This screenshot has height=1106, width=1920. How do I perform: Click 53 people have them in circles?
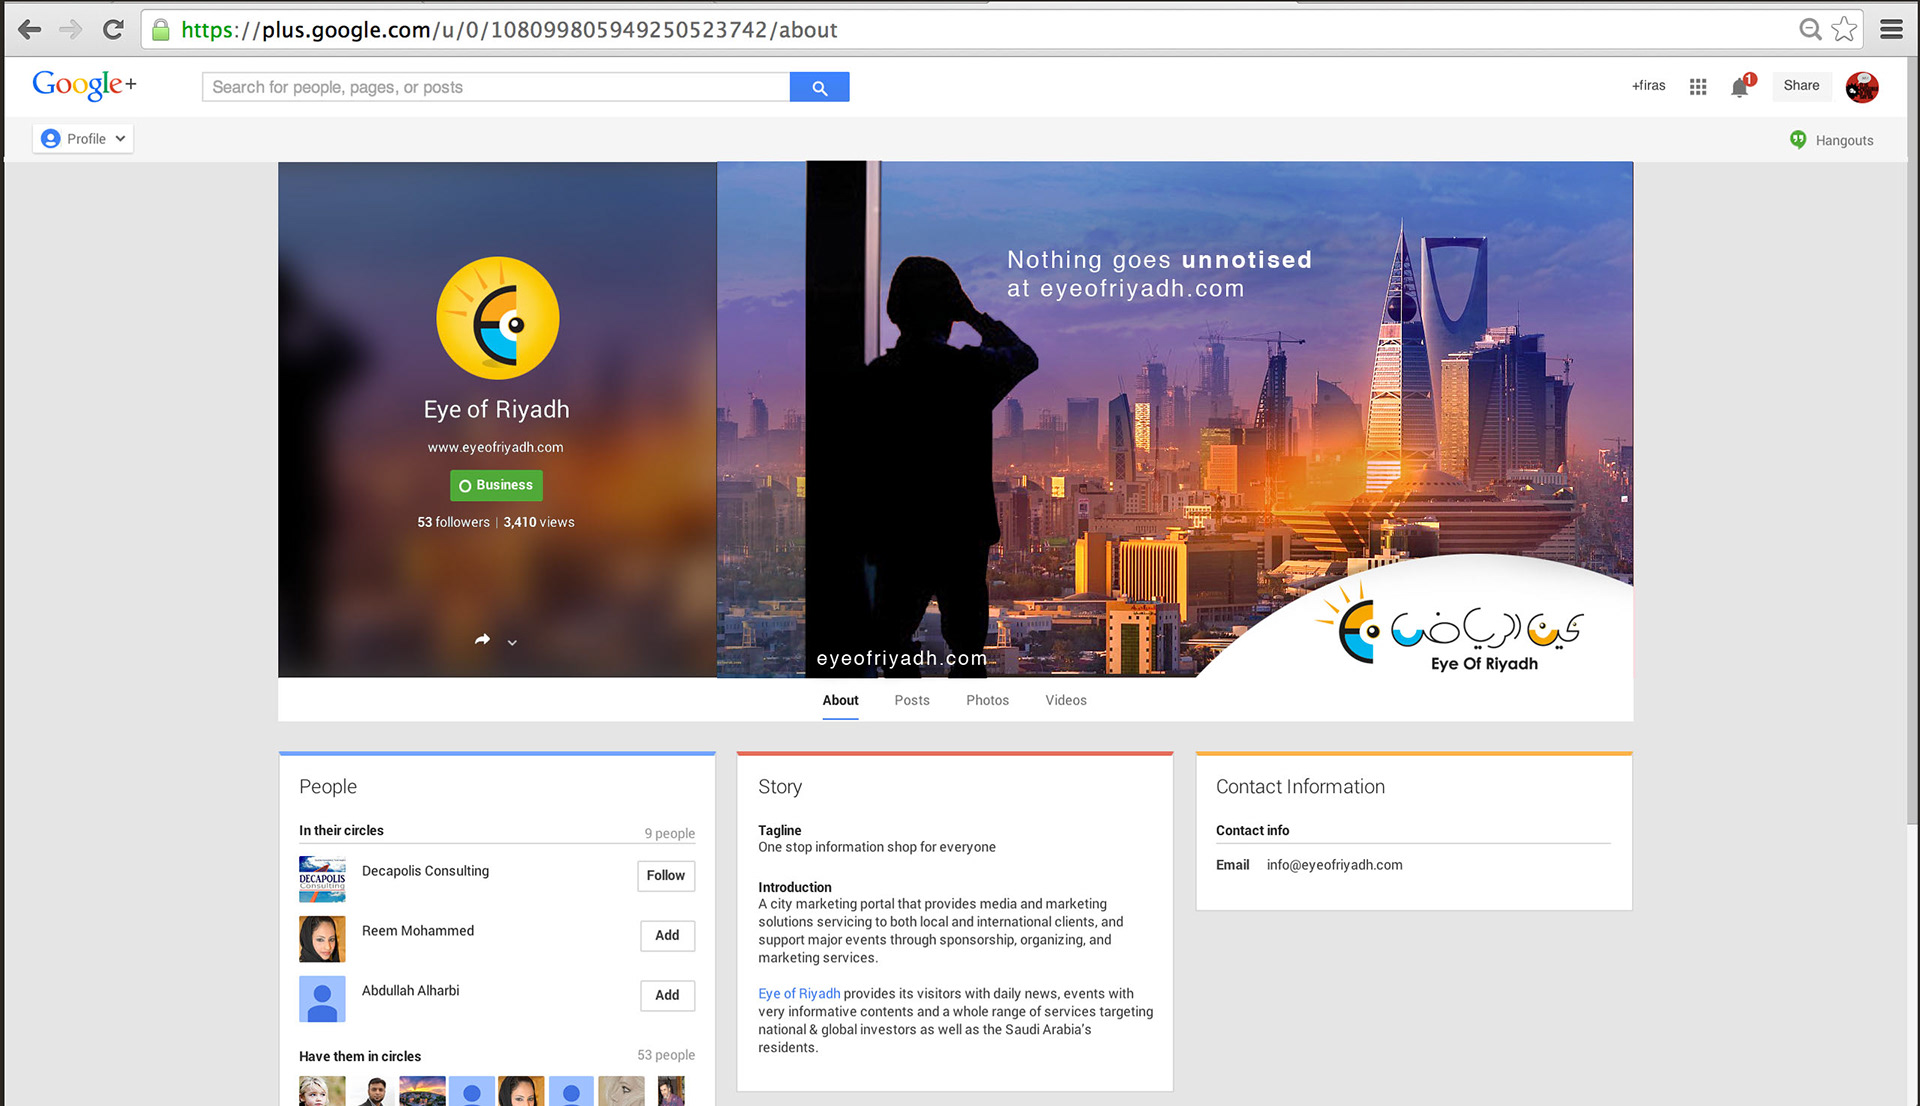[666, 1055]
